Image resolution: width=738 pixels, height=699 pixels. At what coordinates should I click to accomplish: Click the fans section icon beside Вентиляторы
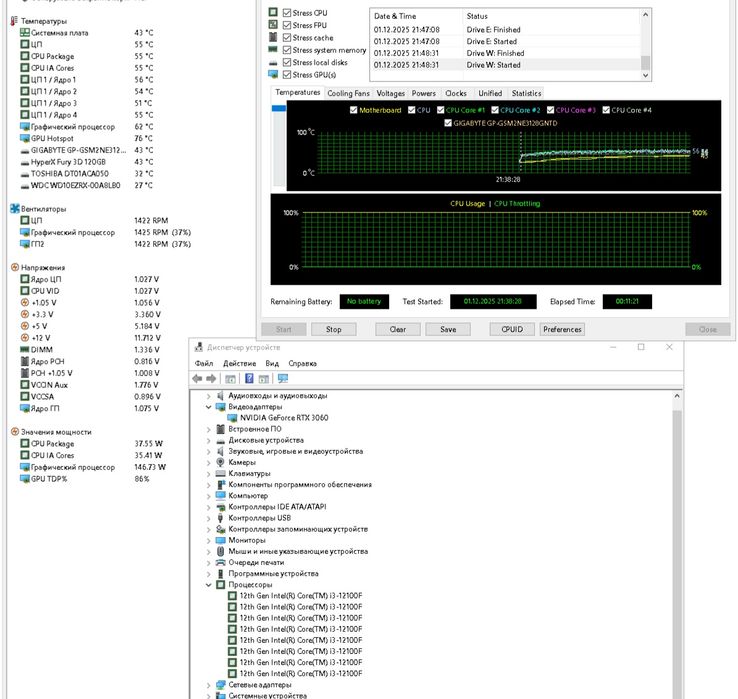(x=15, y=209)
